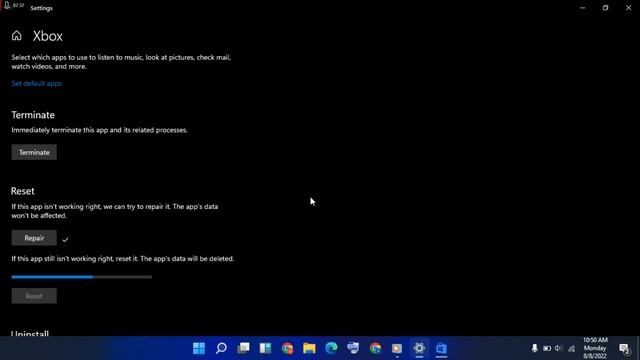The image size is (640, 360).
Task: Click the greyed-out Reset button
Action: [x=34, y=296]
